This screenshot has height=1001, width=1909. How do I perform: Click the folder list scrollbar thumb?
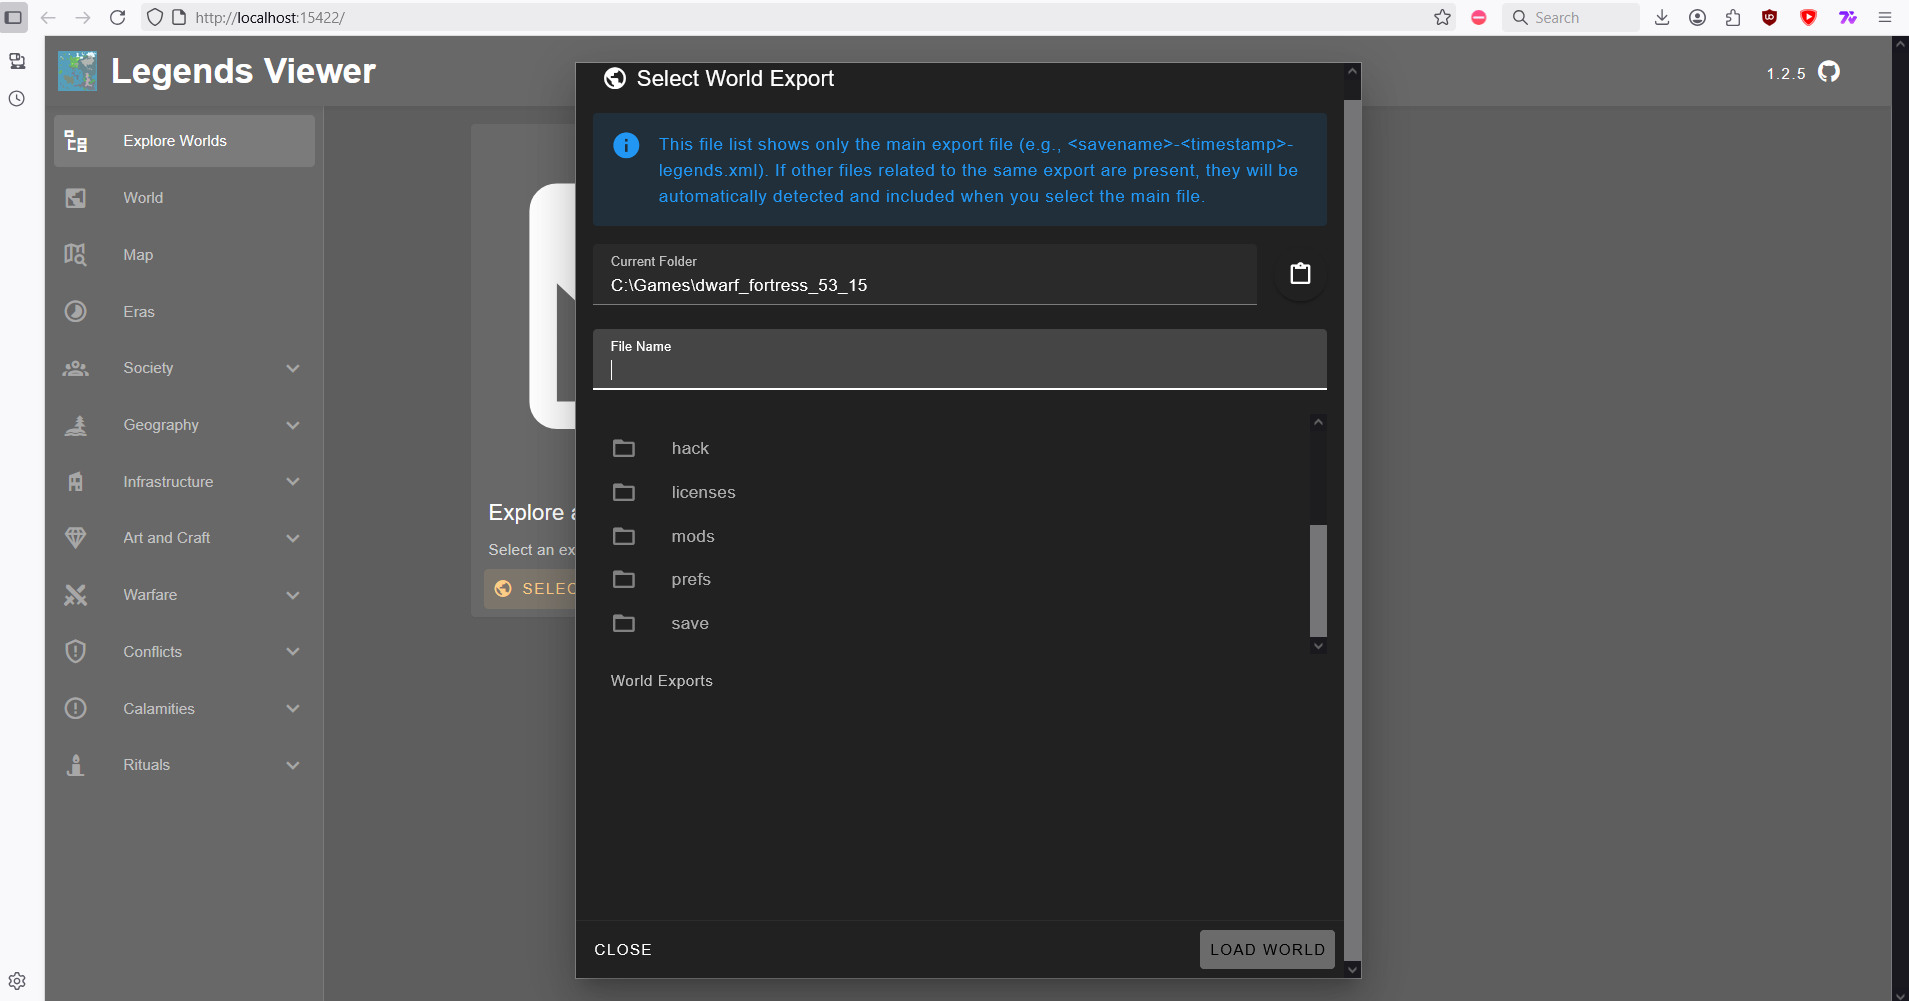(x=1318, y=581)
